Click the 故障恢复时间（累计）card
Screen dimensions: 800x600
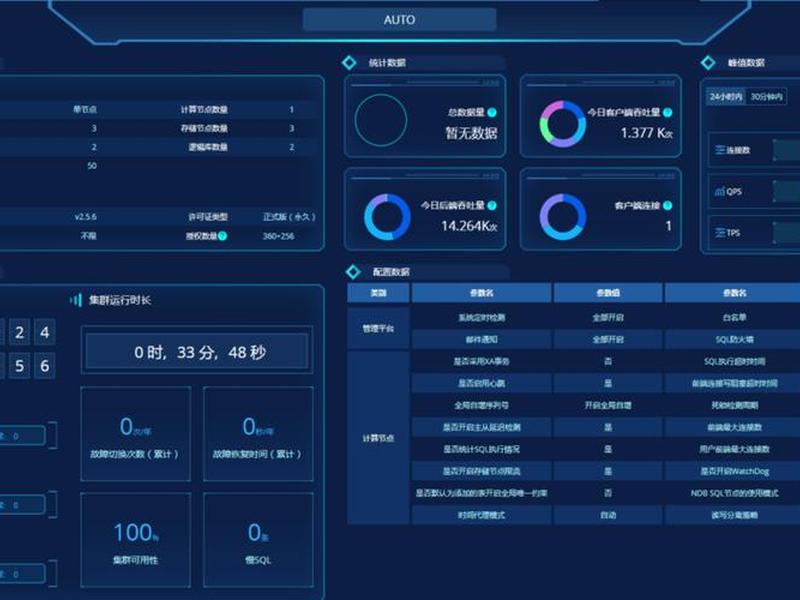click(258, 434)
